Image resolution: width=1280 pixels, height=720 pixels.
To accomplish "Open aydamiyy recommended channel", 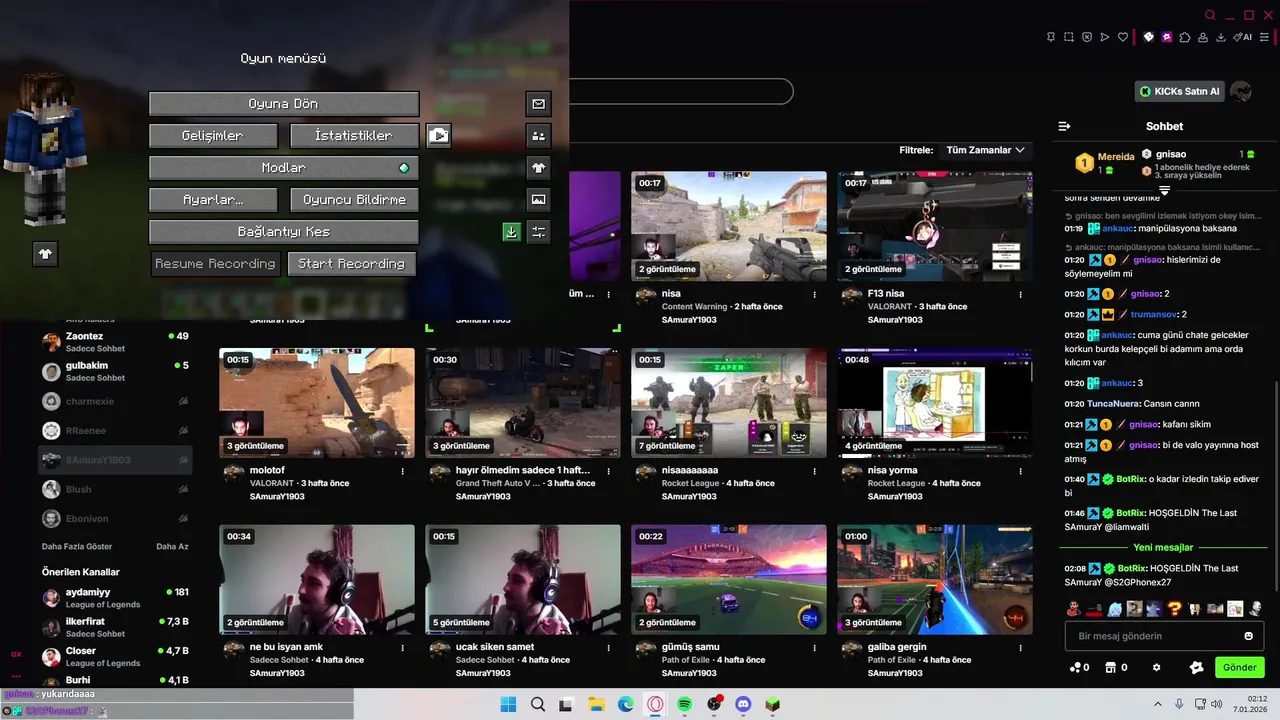I will [x=115, y=598].
